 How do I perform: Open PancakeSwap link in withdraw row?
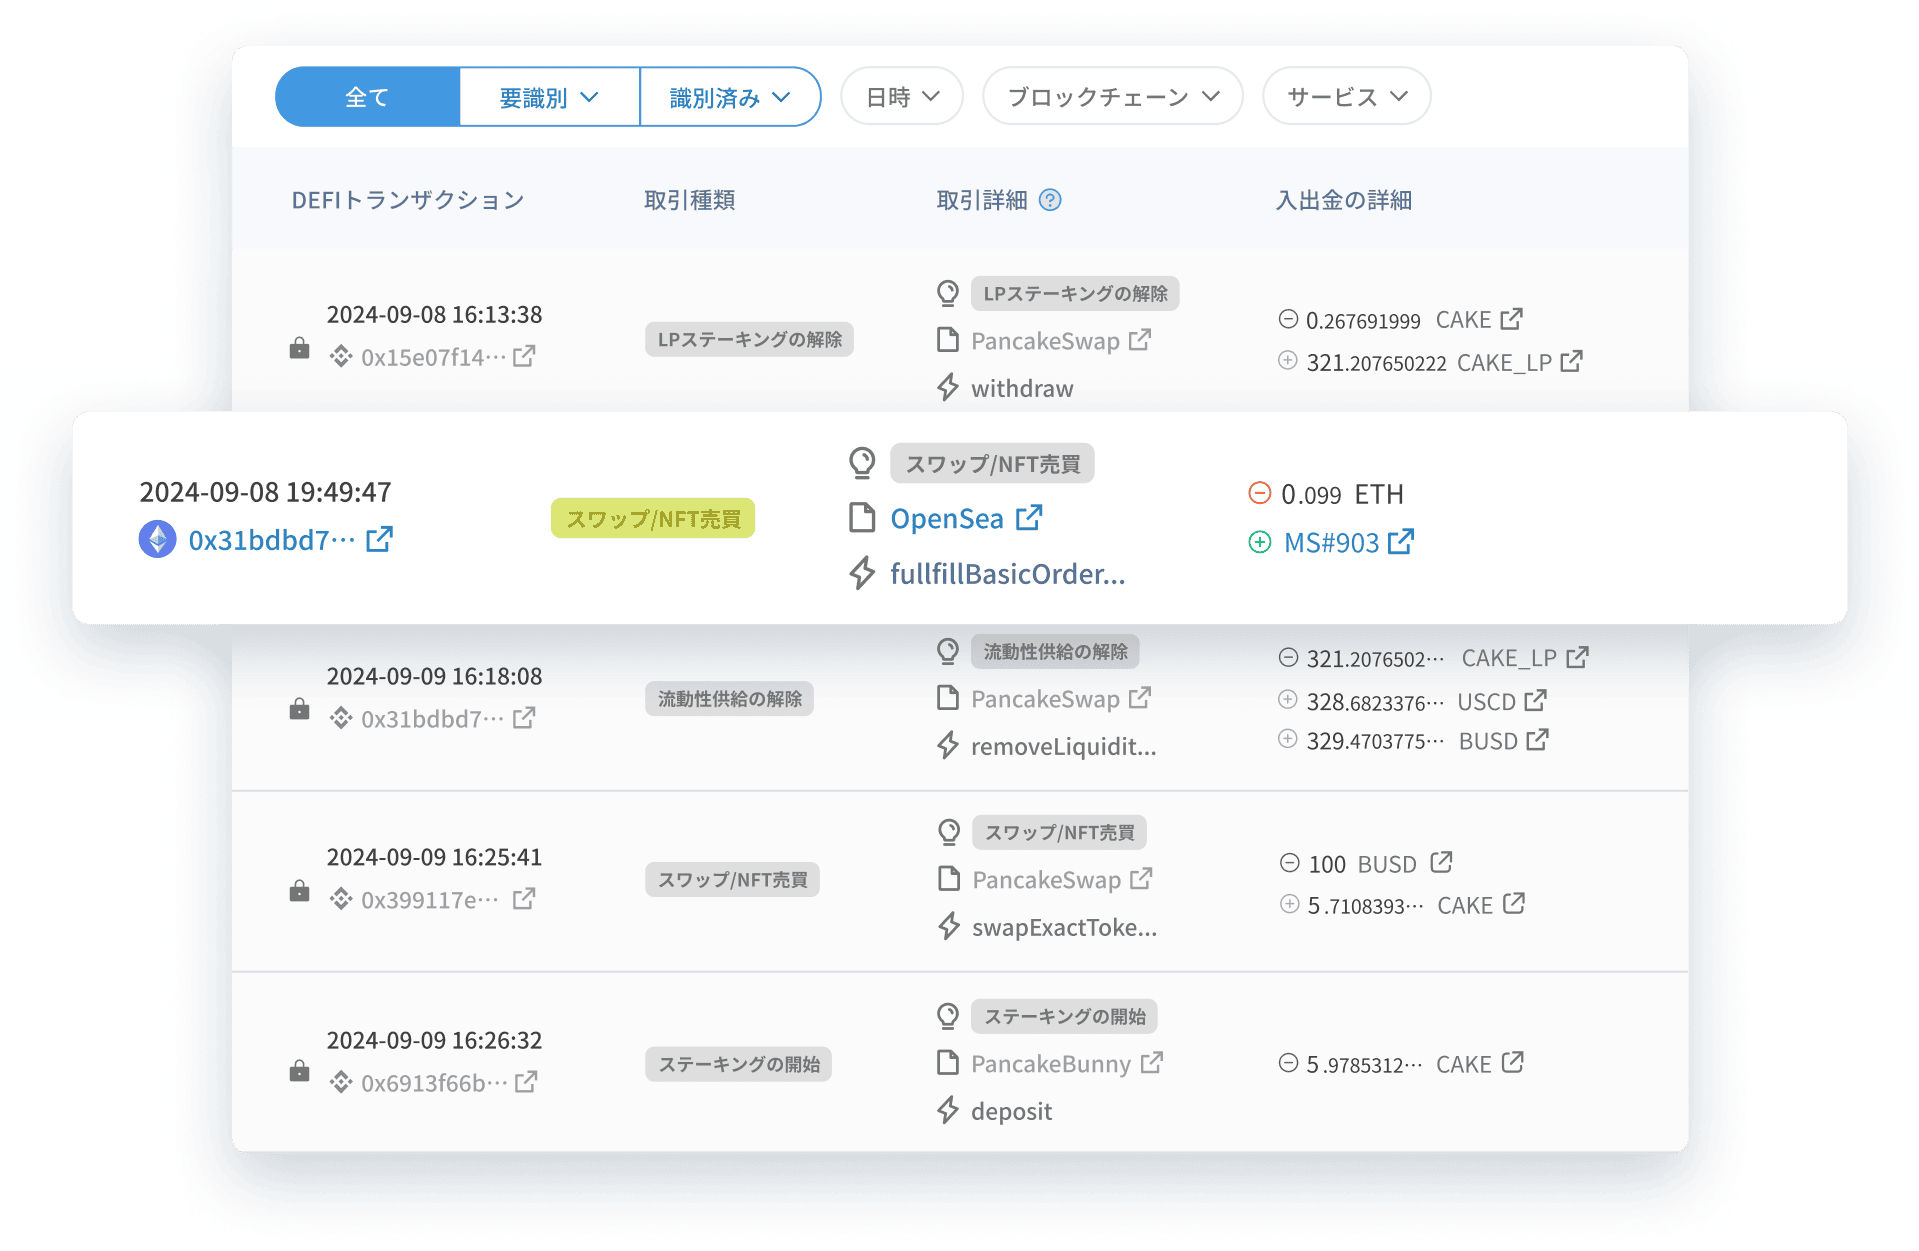1140,340
